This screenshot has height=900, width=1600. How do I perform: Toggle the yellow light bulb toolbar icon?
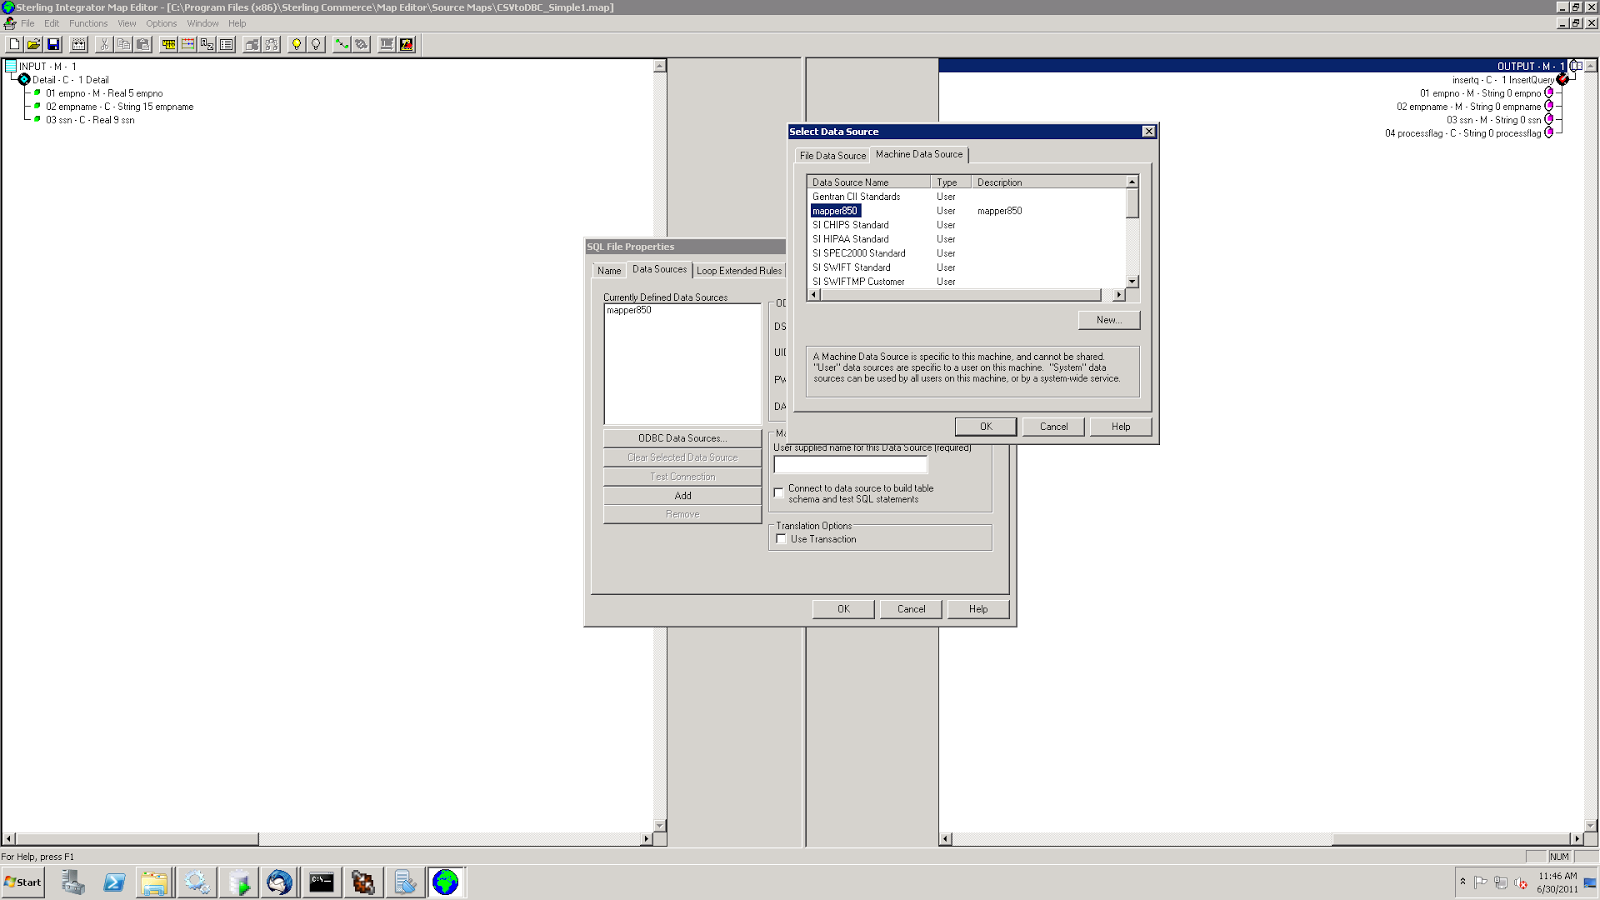pos(295,43)
